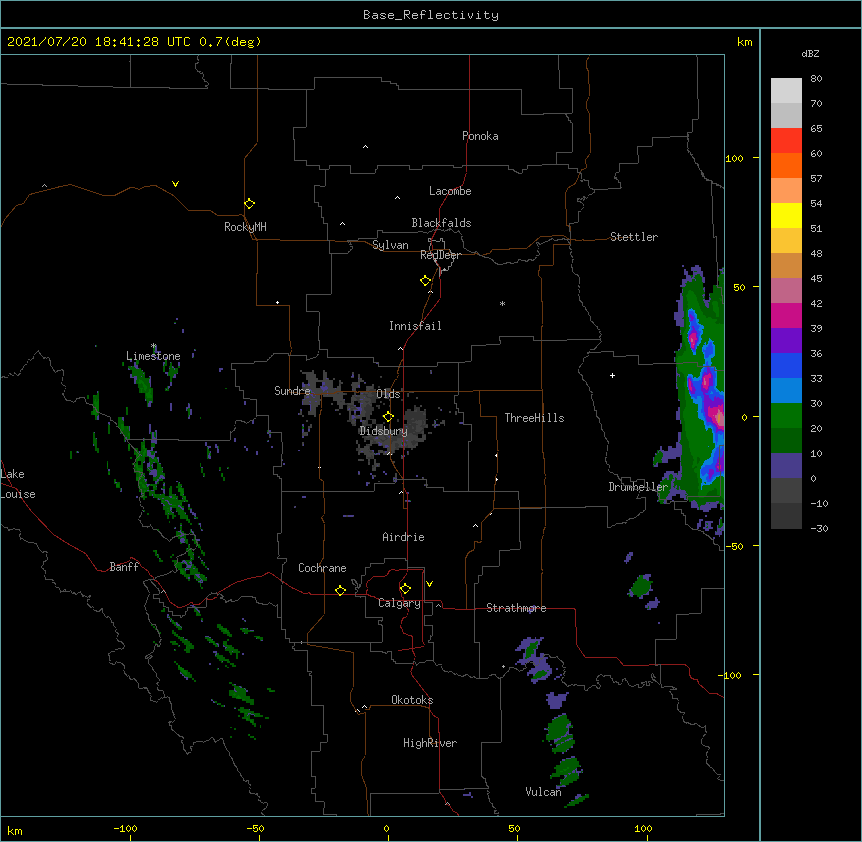Click the Cochrane label
The image size is (862, 842).
click(322, 568)
